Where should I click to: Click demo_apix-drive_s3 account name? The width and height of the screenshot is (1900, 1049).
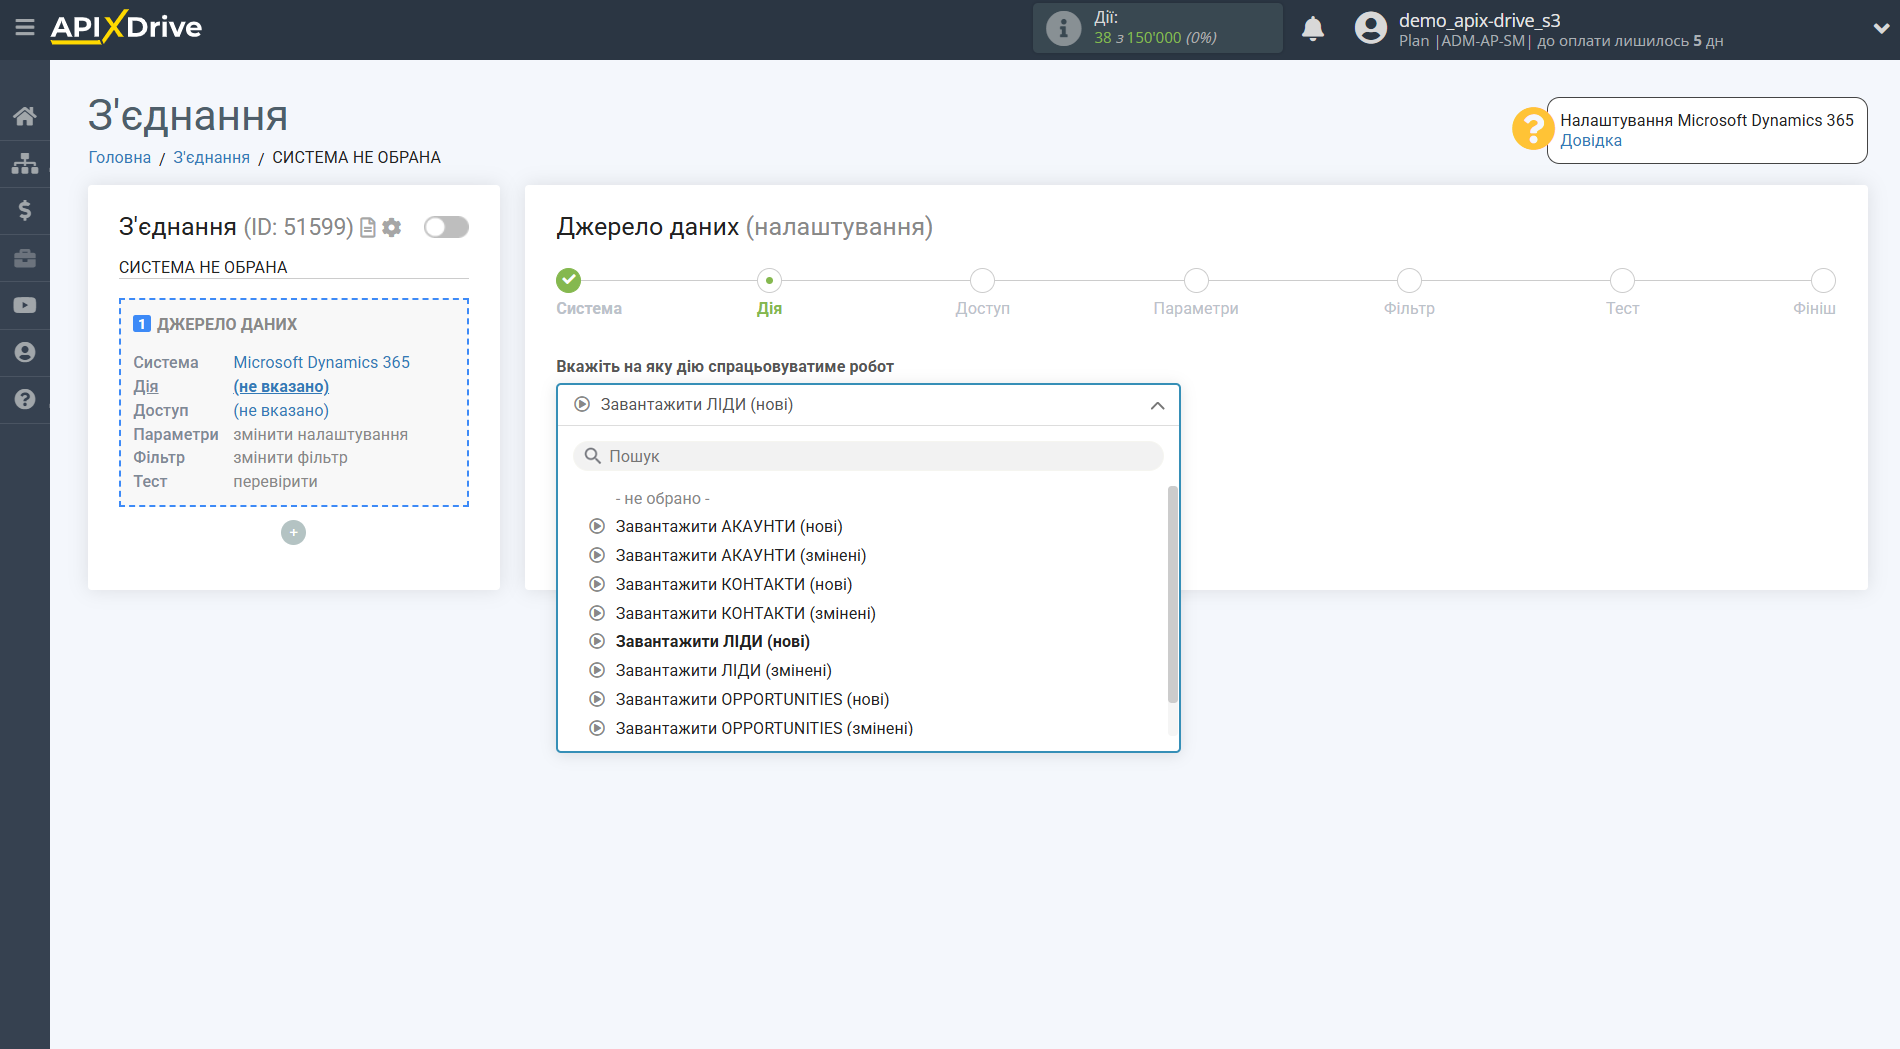click(x=1479, y=20)
